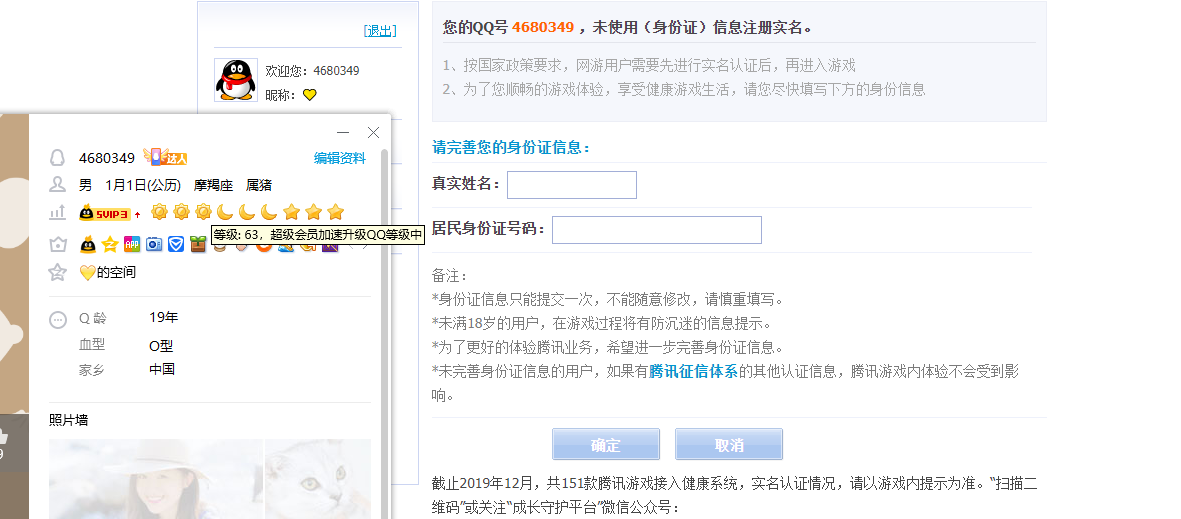The width and height of the screenshot is (1181, 519).
Task: Click 编辑资料 to edit profile
Action: (x=340, y=158)
